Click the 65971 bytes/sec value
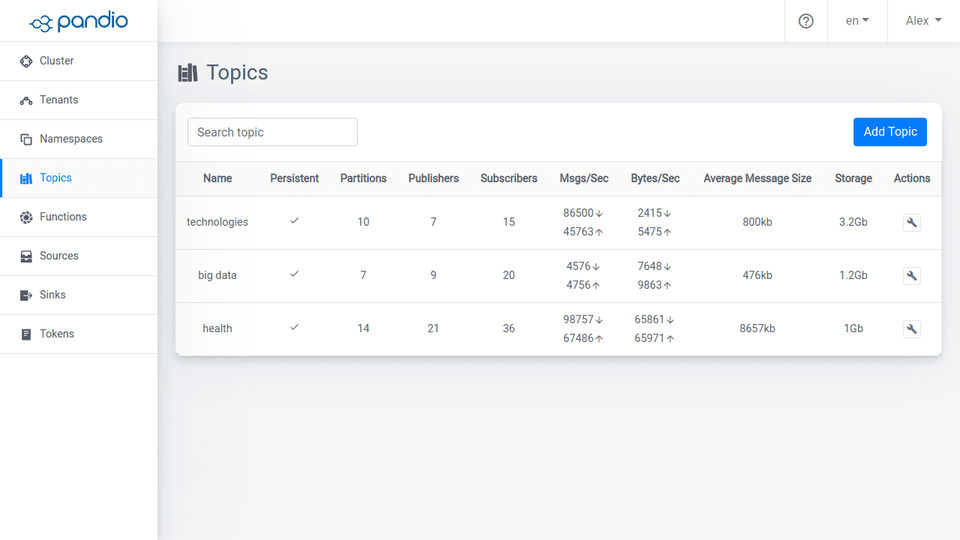960x540 pixels. point(650,339)
